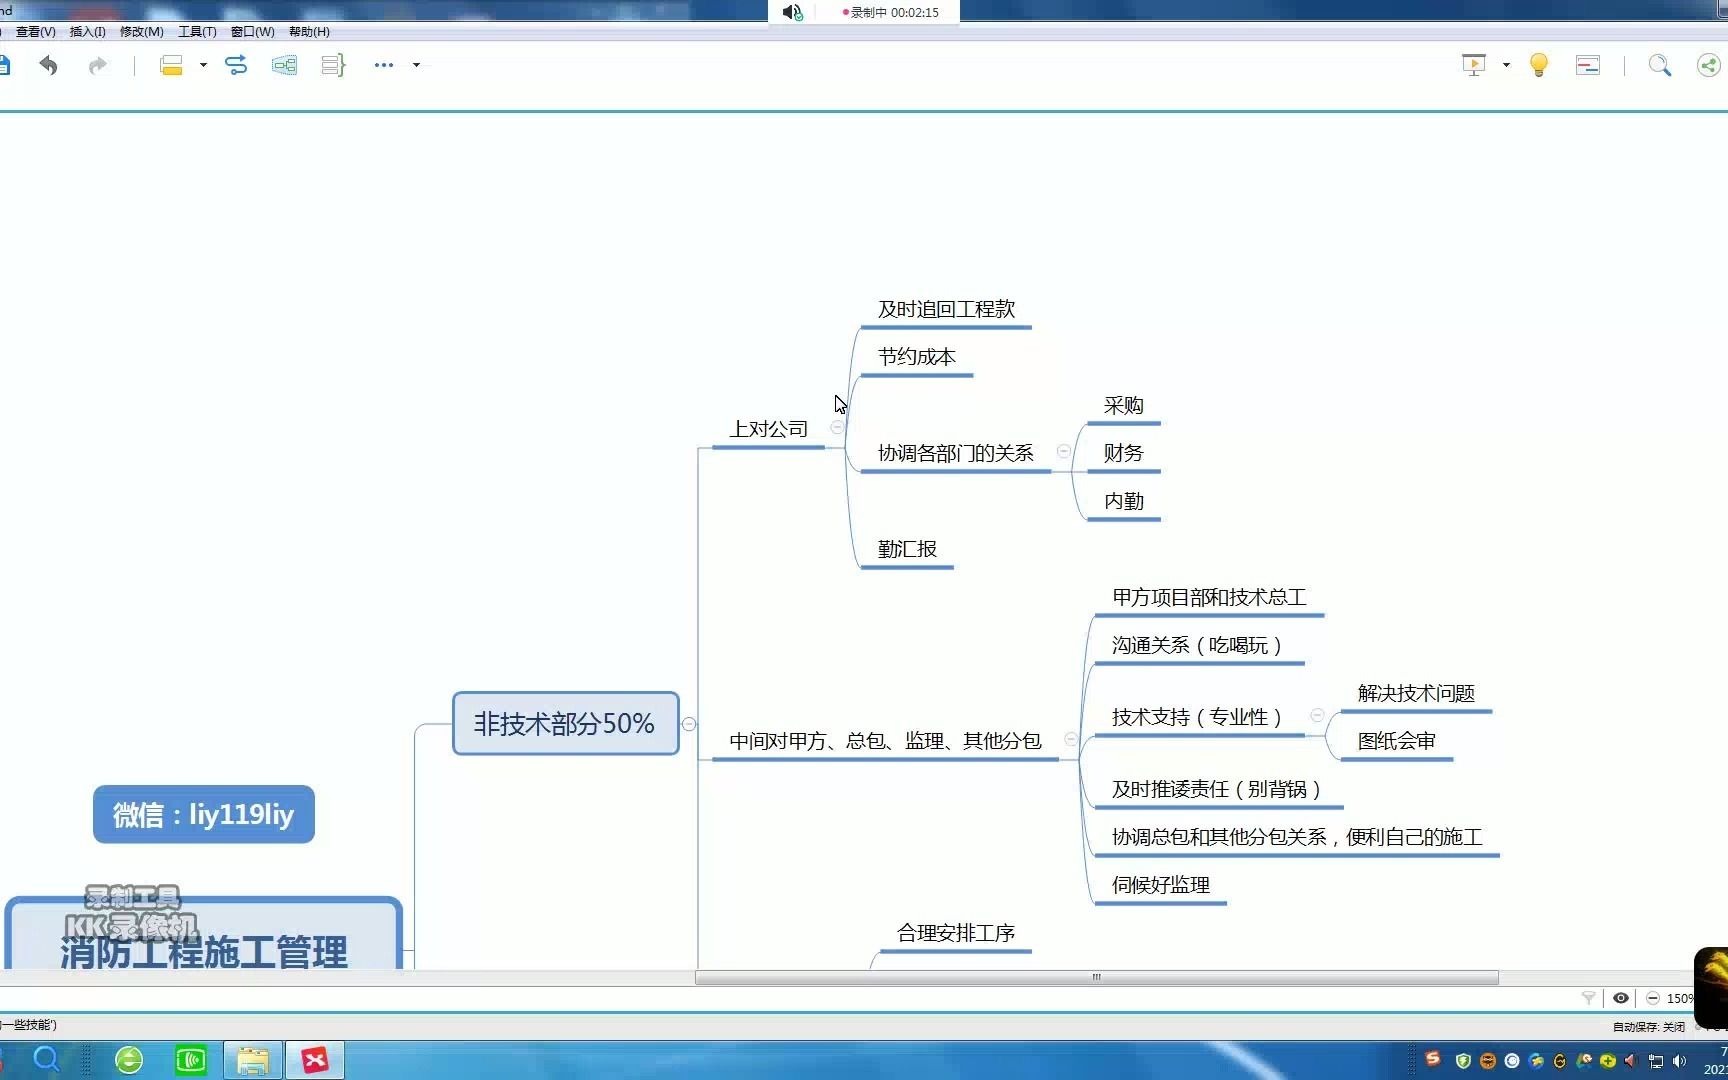Viewport: 1728px width, 1080px height.
Task: Open the 修改(M) menu
Action: tap(141, 32)
